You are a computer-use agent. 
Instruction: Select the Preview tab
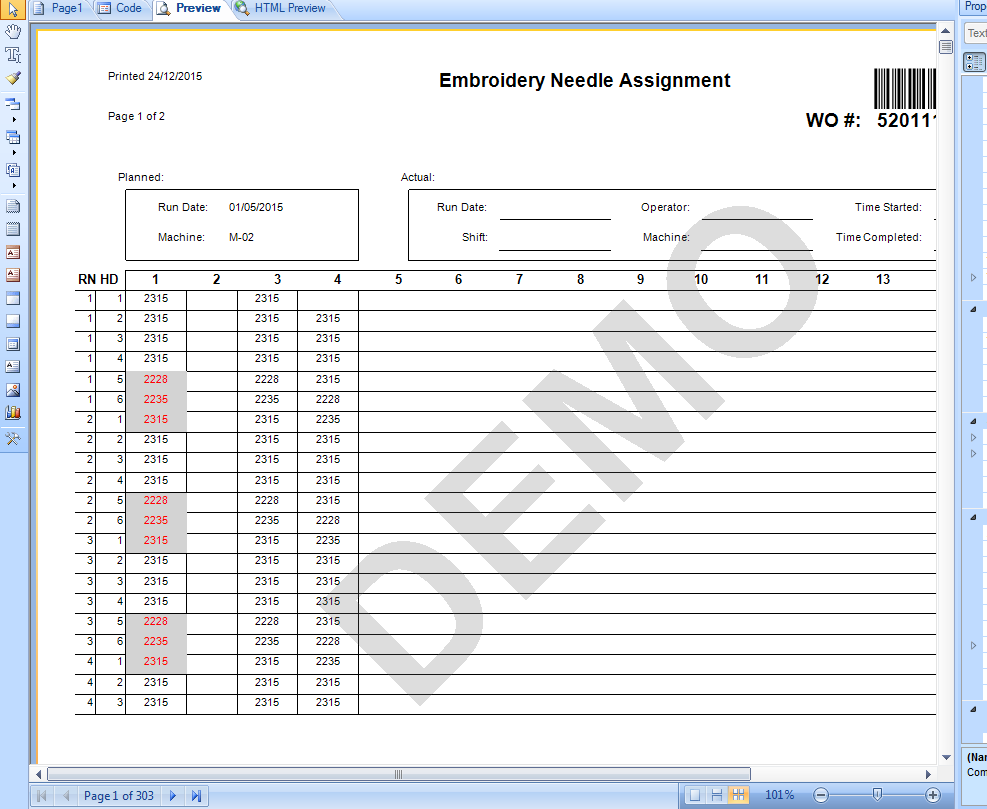click(190, 8)
